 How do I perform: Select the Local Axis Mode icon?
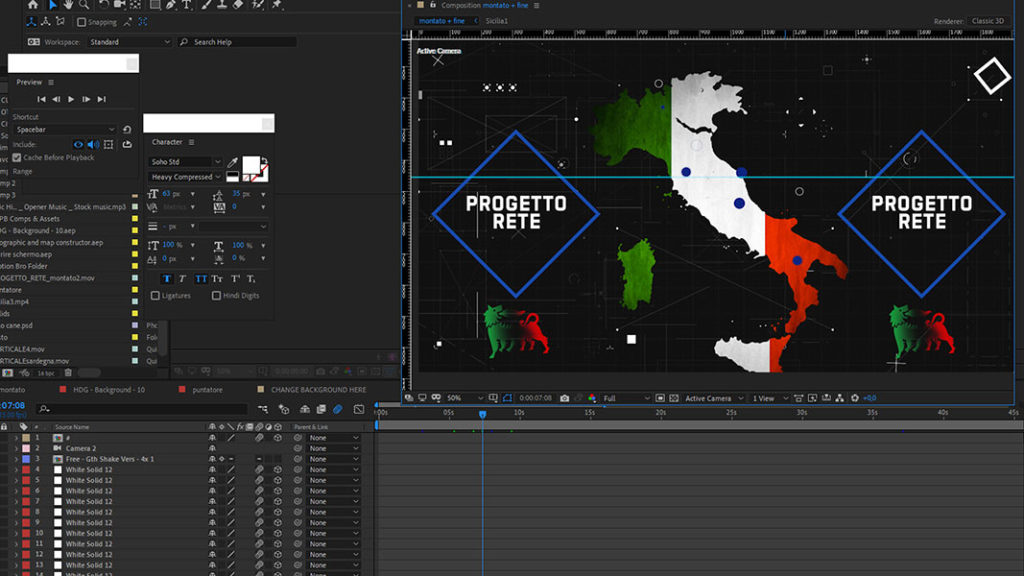(31, 22)
